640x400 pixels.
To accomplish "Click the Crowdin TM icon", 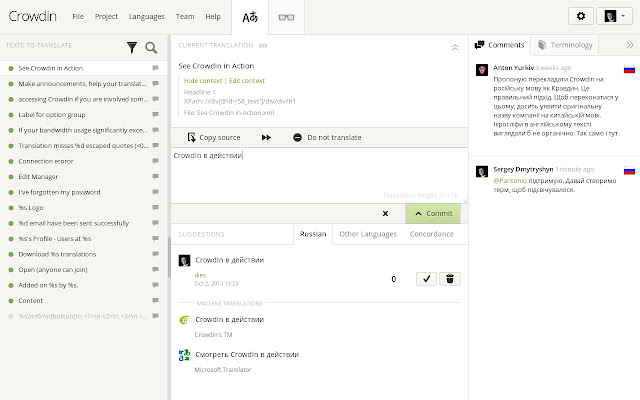I will click(184, 320).
